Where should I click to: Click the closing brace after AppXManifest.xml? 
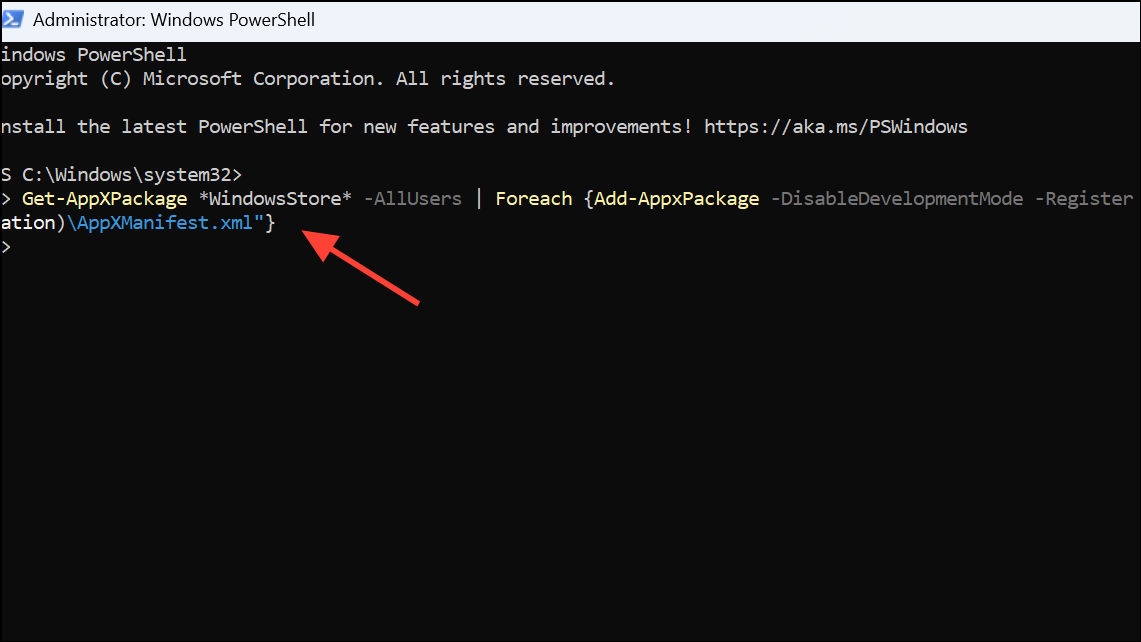click(271, 222)
